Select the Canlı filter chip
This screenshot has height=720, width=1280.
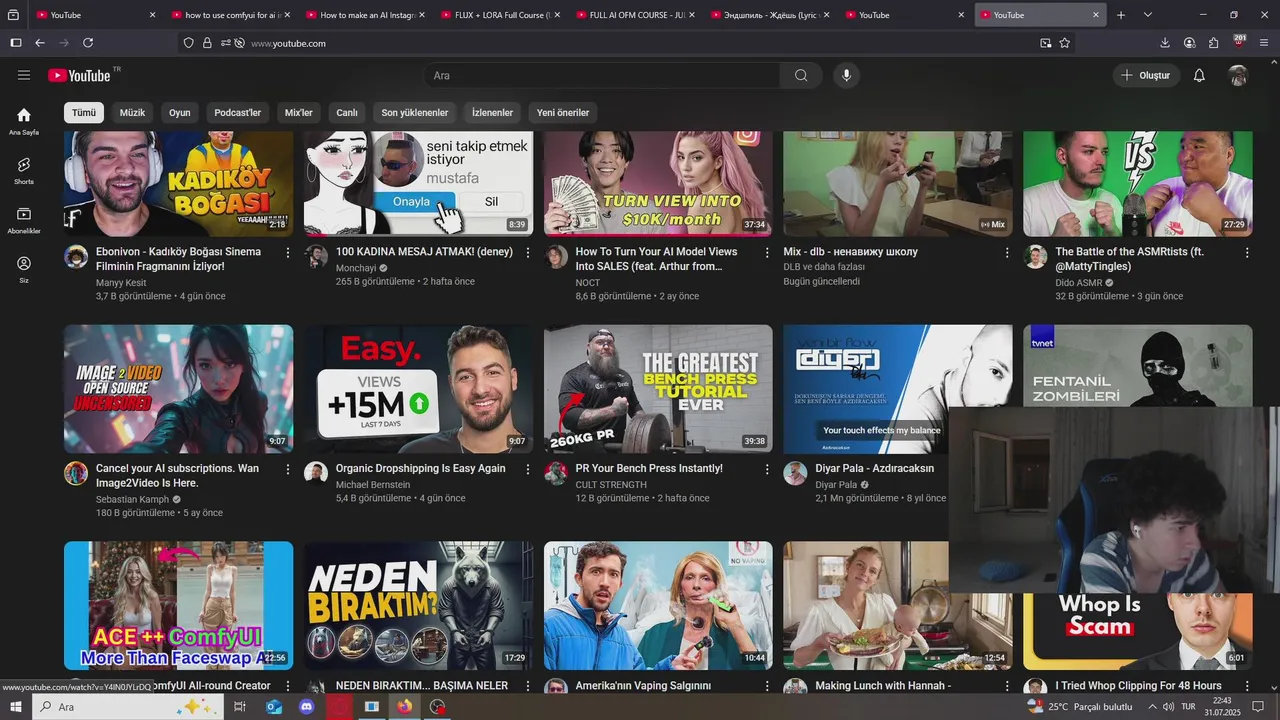click(347, 113)
